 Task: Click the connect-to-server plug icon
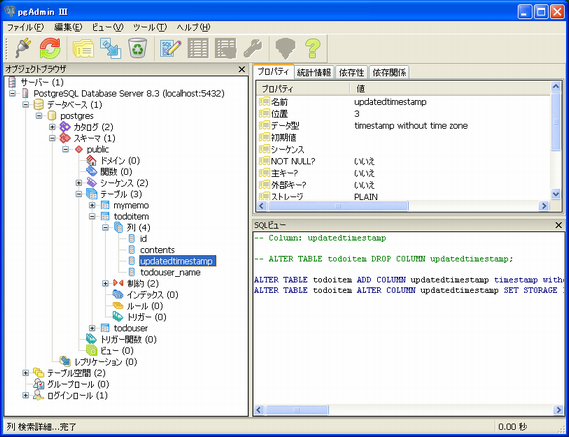point(22,48)
